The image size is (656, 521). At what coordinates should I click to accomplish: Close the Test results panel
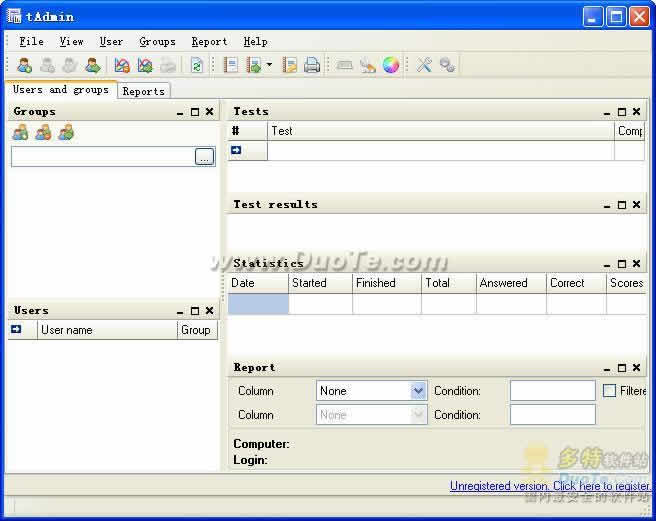(636, 205)
